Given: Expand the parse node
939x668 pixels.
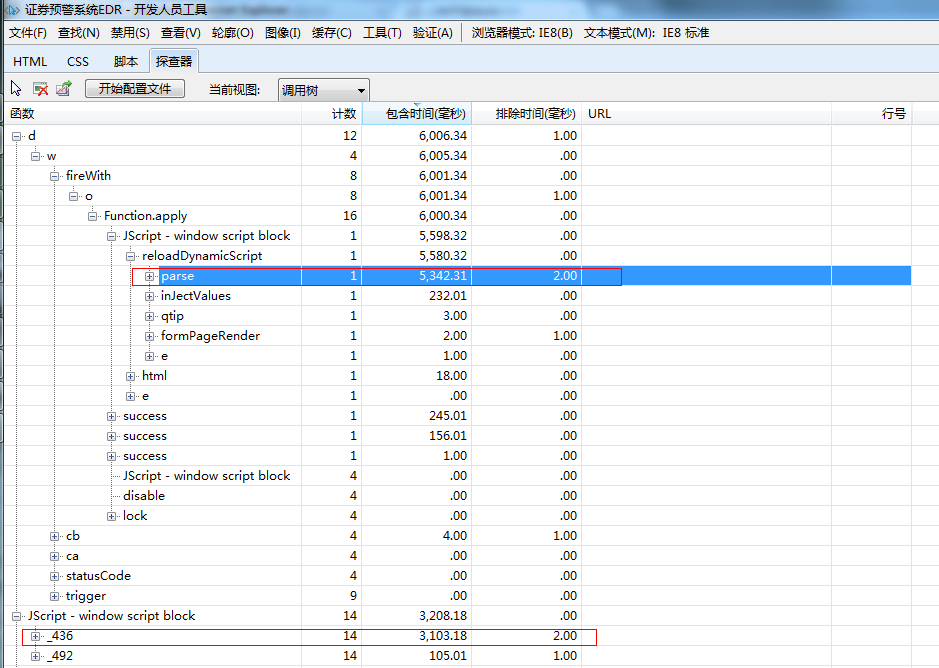Looking at the screenshot, I should [150, 276].
